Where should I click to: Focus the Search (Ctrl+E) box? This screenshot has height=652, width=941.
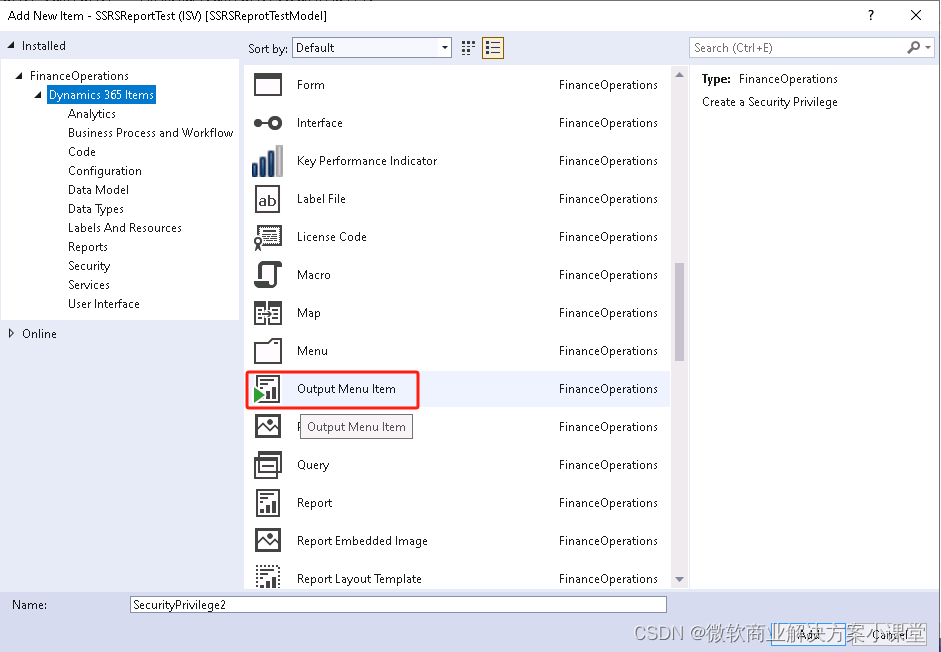coord(798,47)
